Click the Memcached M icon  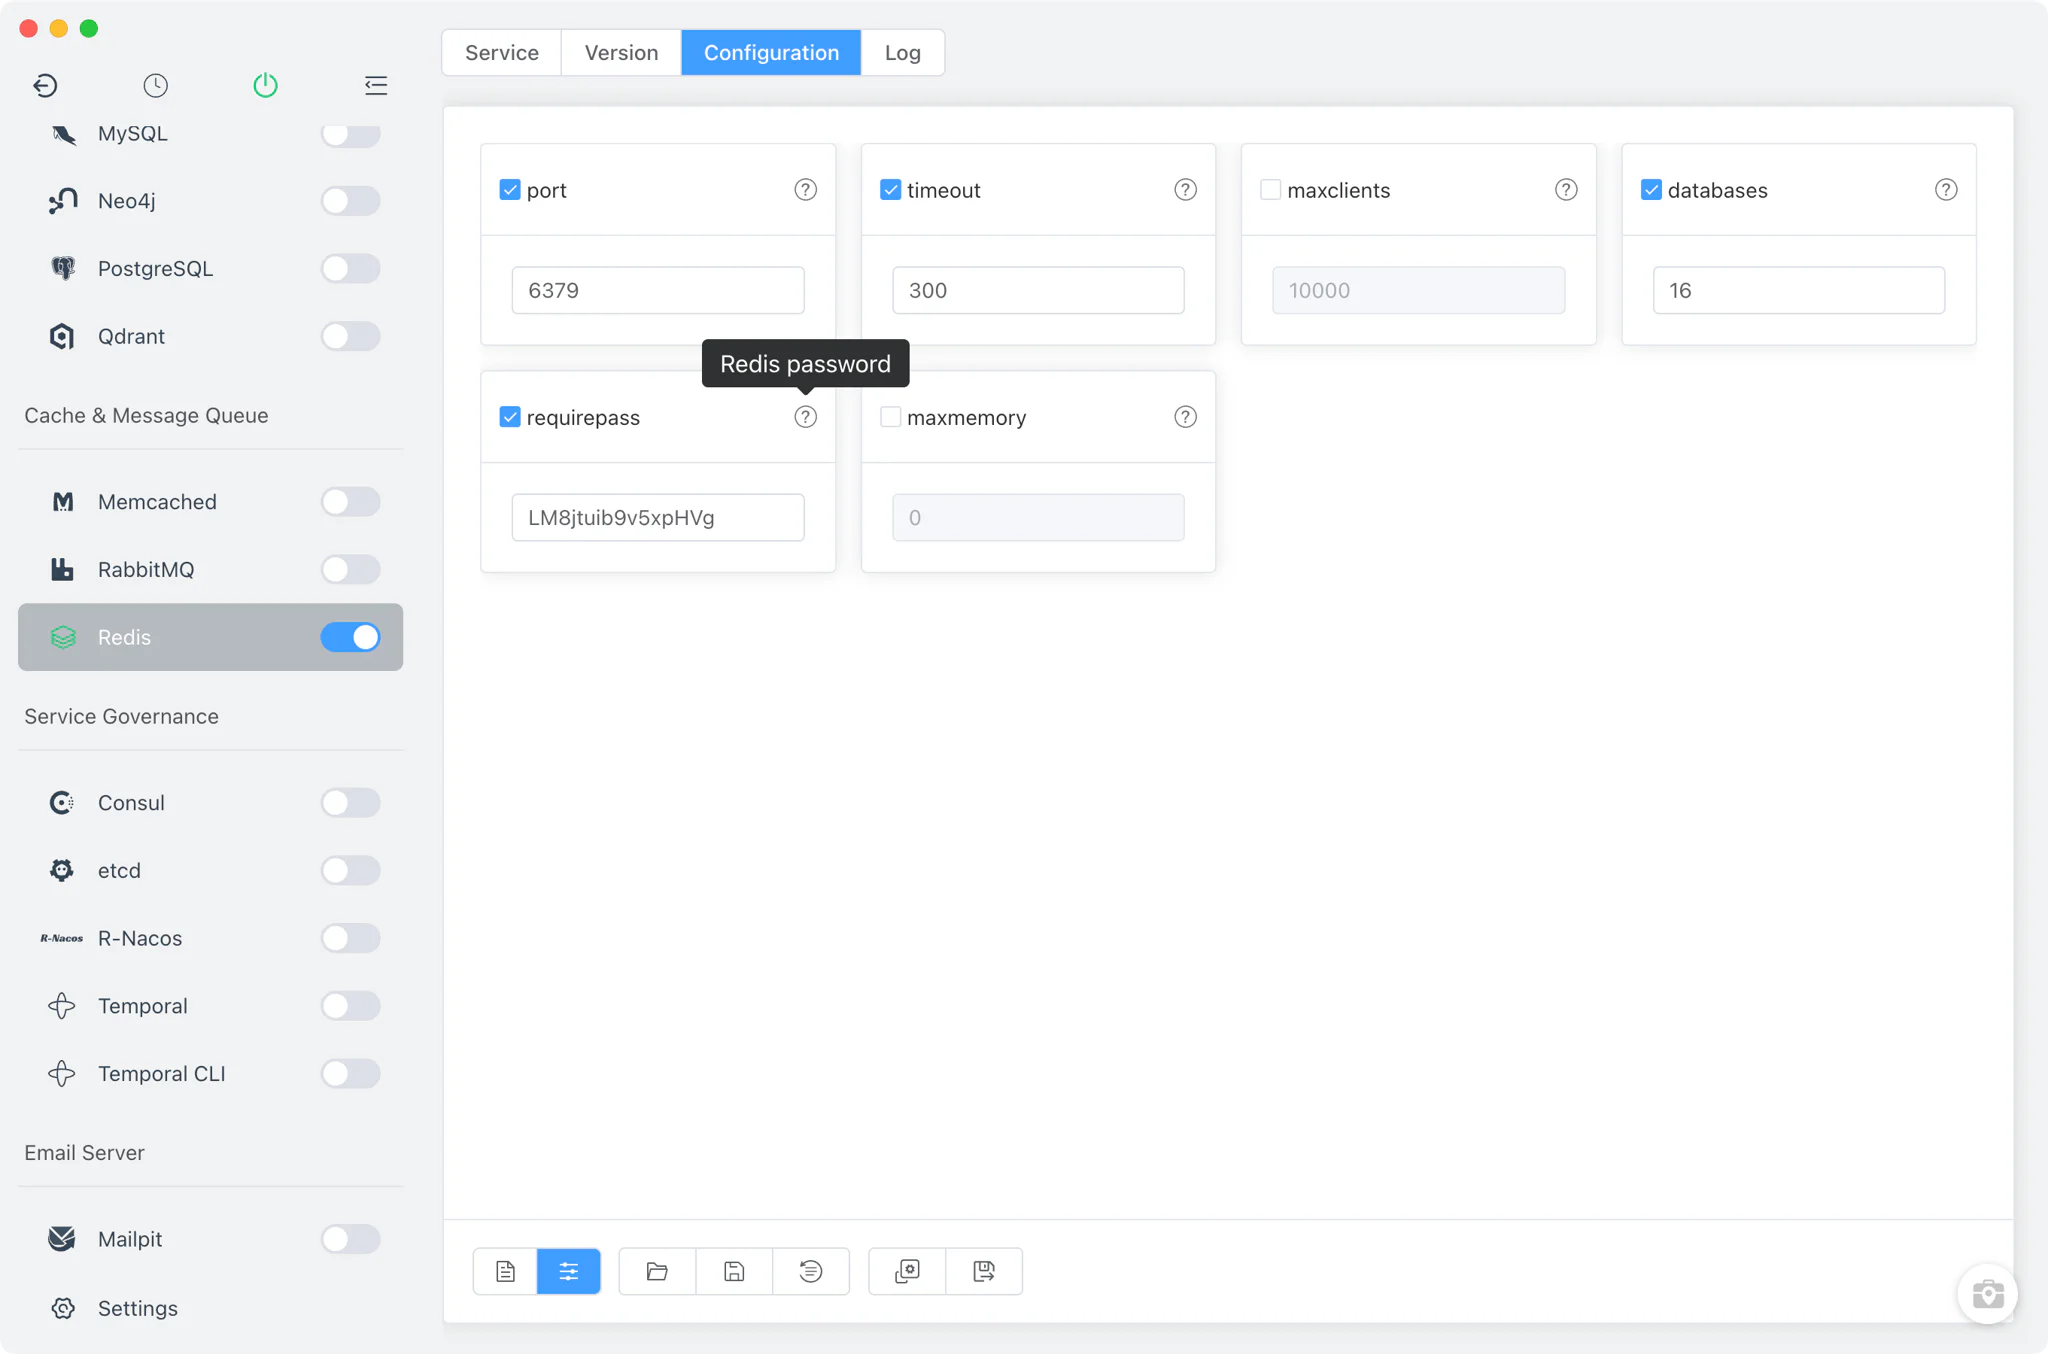(x=63, y=502)
